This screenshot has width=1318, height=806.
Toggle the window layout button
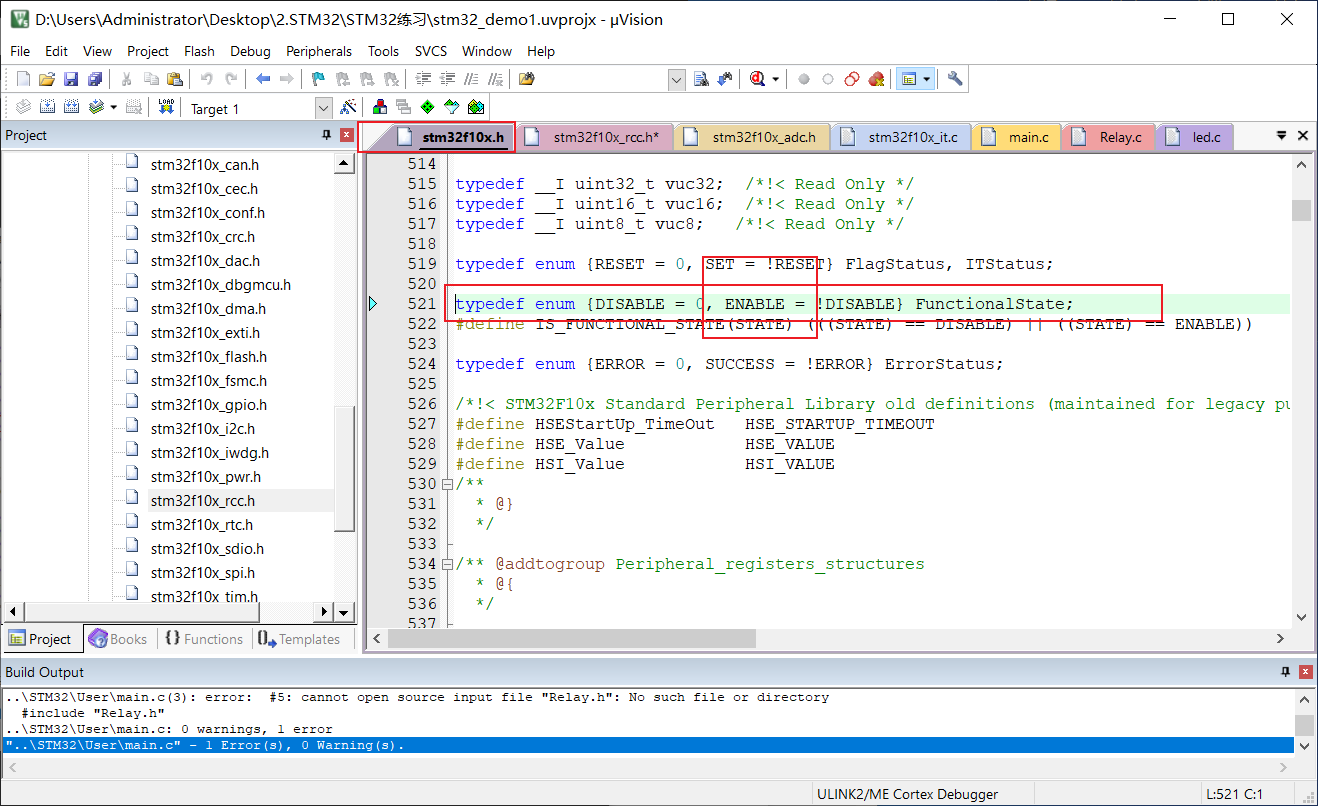click(x=908, y=79)
